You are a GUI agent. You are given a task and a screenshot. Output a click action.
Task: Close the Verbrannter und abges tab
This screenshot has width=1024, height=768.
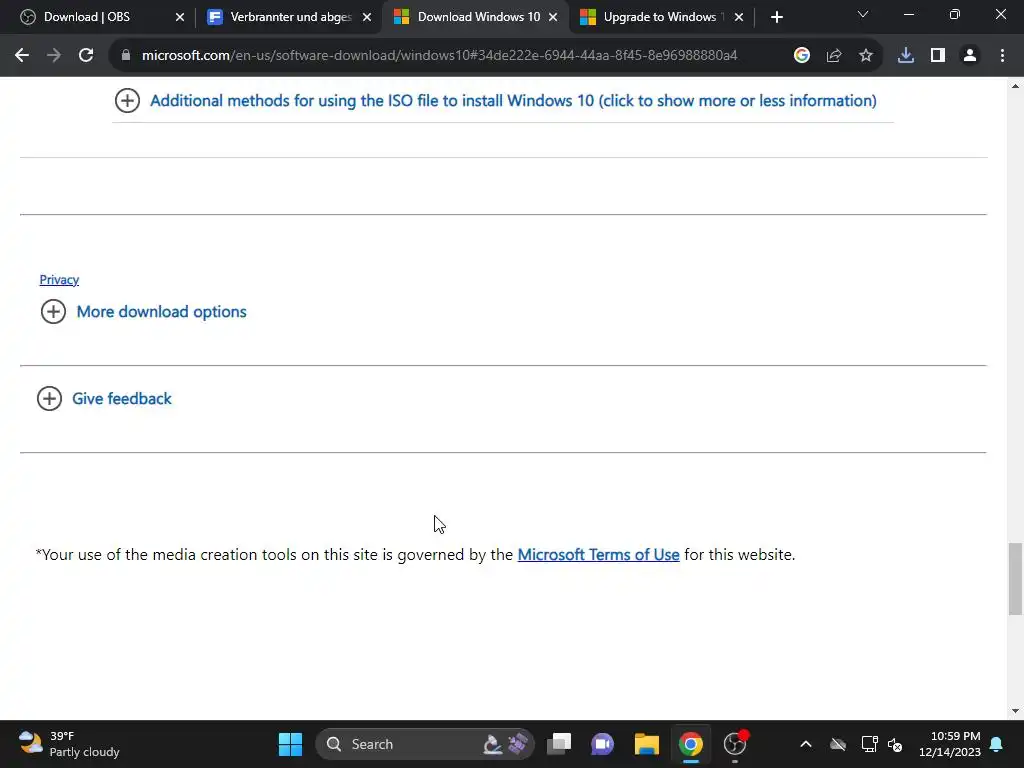(x=367, y=17)
